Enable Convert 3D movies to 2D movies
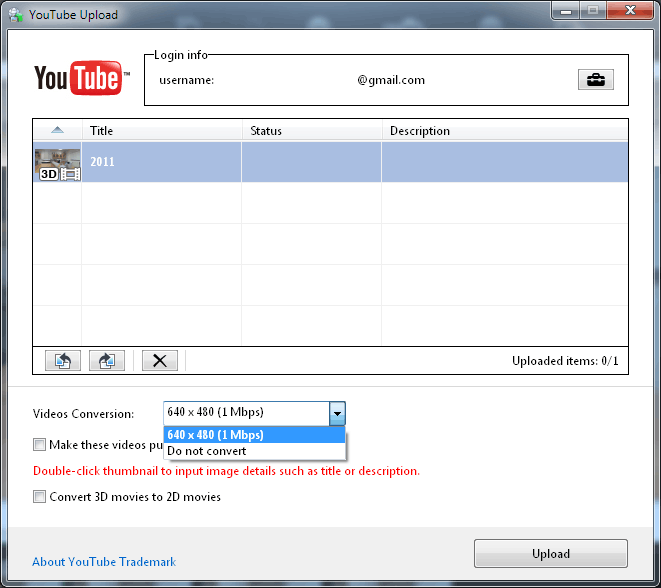This screenshot has height=588, width=661. 39,497
